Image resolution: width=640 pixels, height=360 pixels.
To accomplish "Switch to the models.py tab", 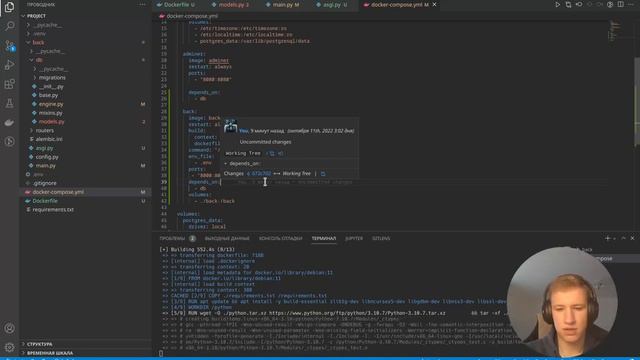I will [231, 5].
